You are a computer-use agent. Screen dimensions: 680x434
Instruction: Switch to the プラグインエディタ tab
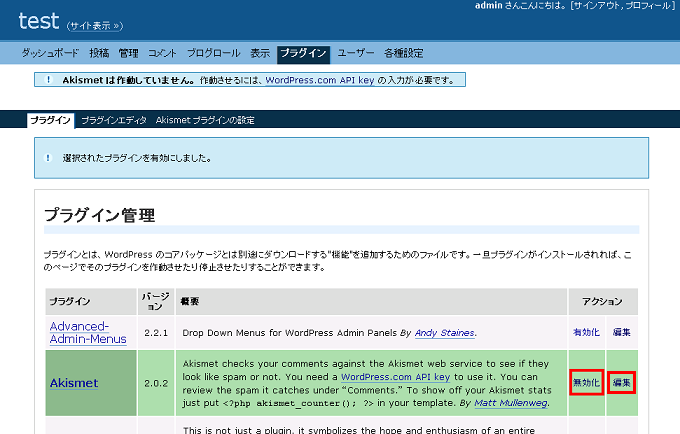pos(114,120)
